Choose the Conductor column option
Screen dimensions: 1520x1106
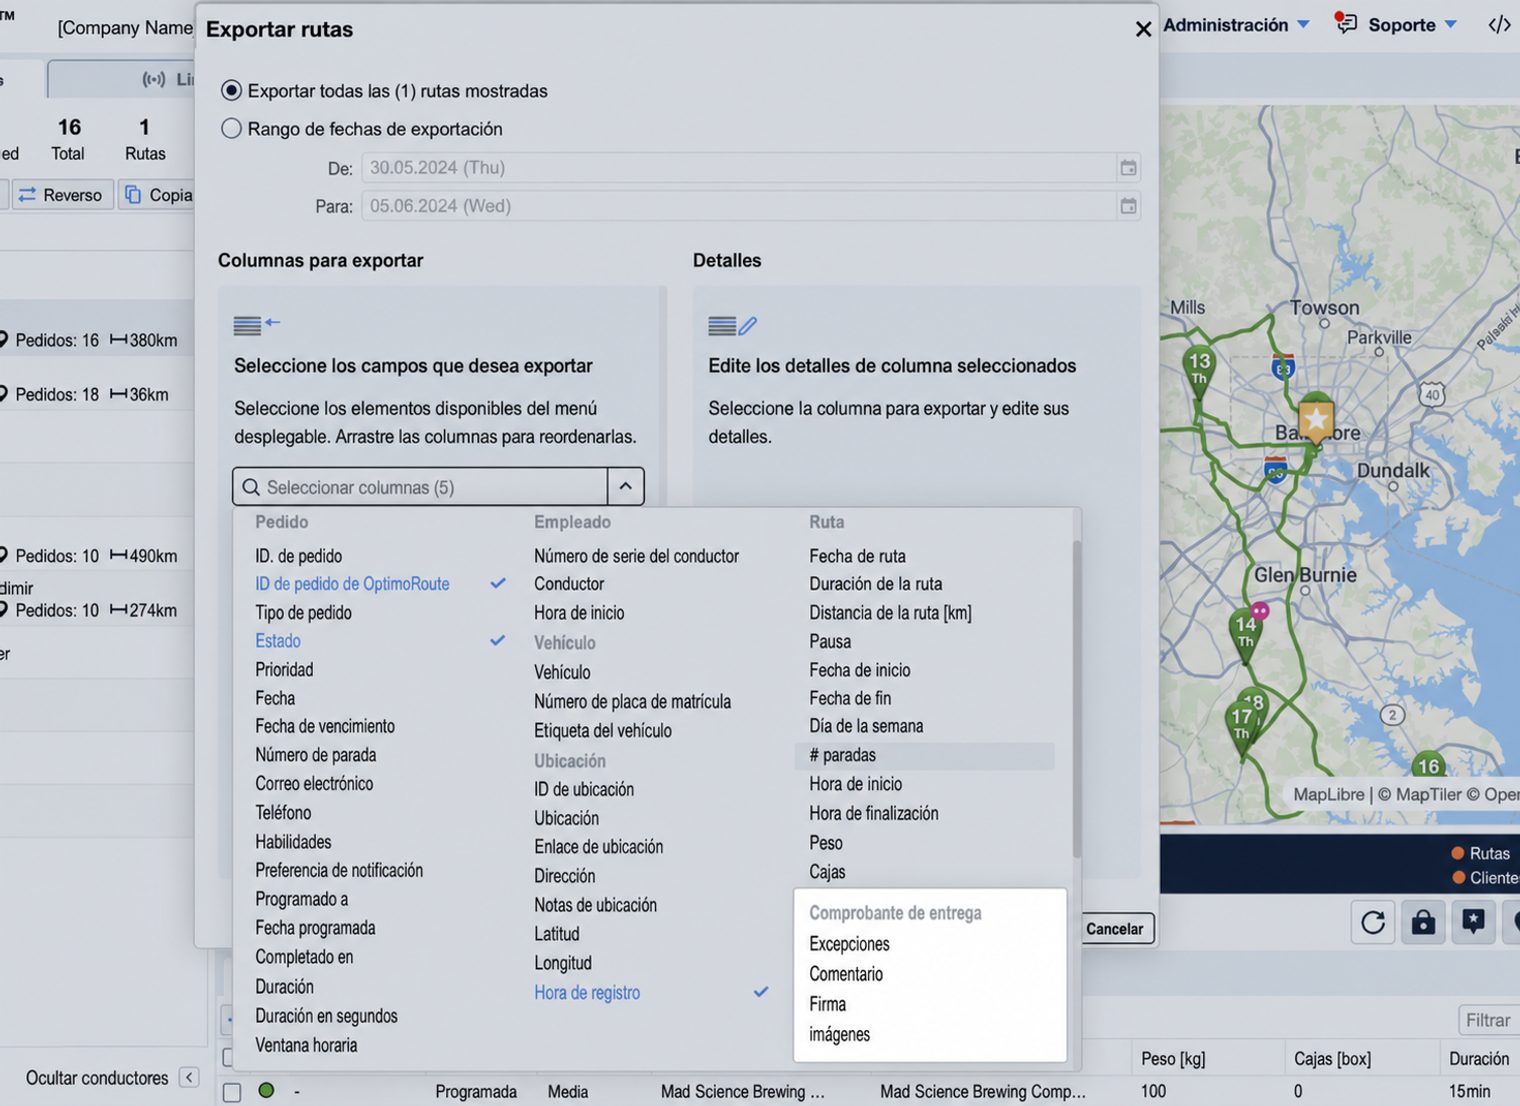point(569,584)
